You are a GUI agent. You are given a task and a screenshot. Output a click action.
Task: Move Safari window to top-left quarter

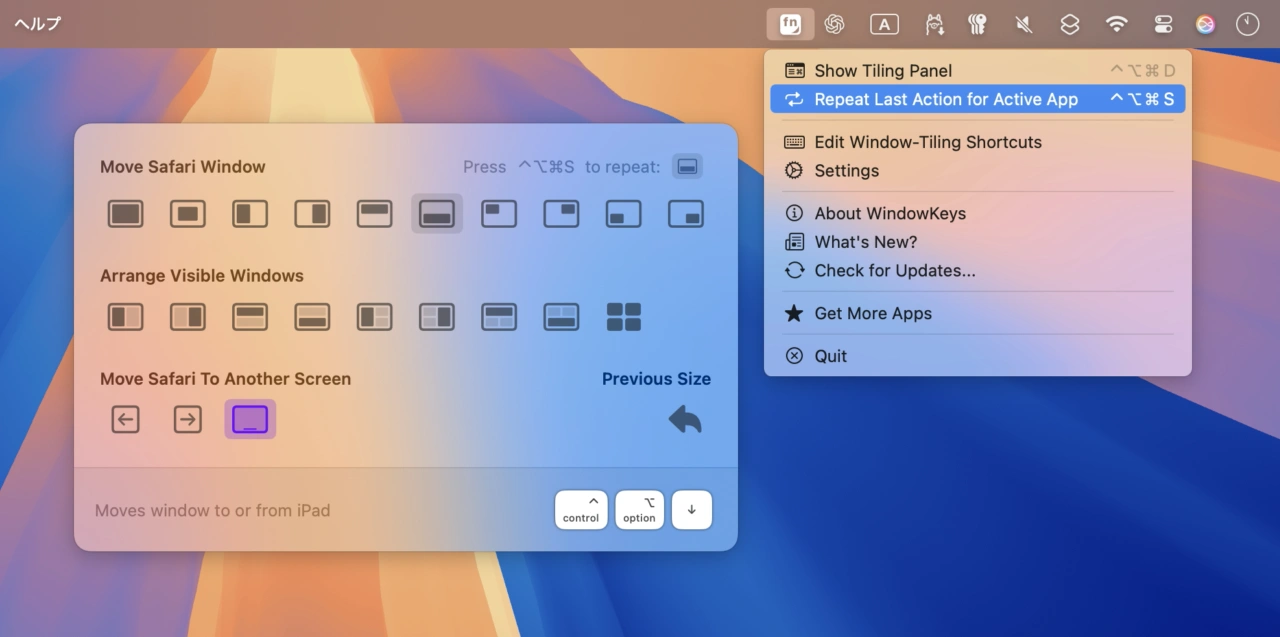tap(499, 214)
